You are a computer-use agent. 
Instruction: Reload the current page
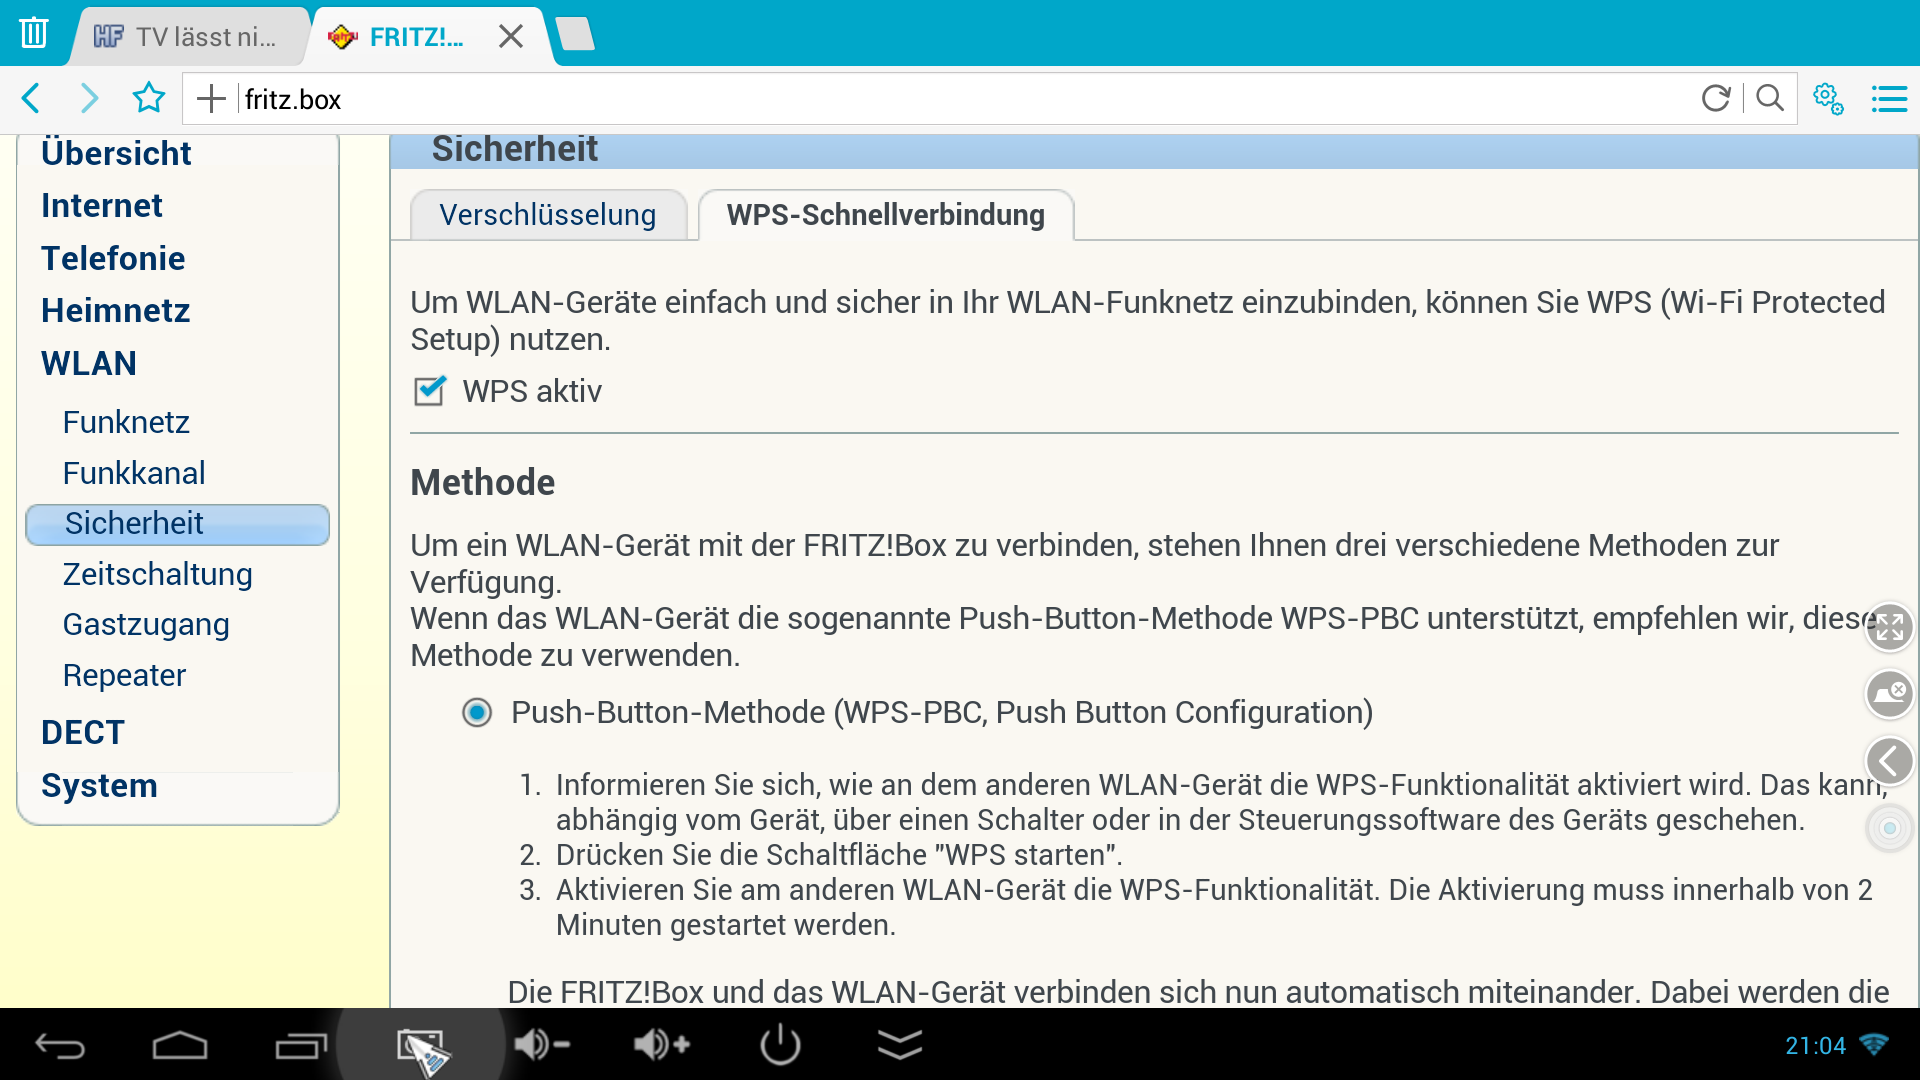(x=1716, y=98)
